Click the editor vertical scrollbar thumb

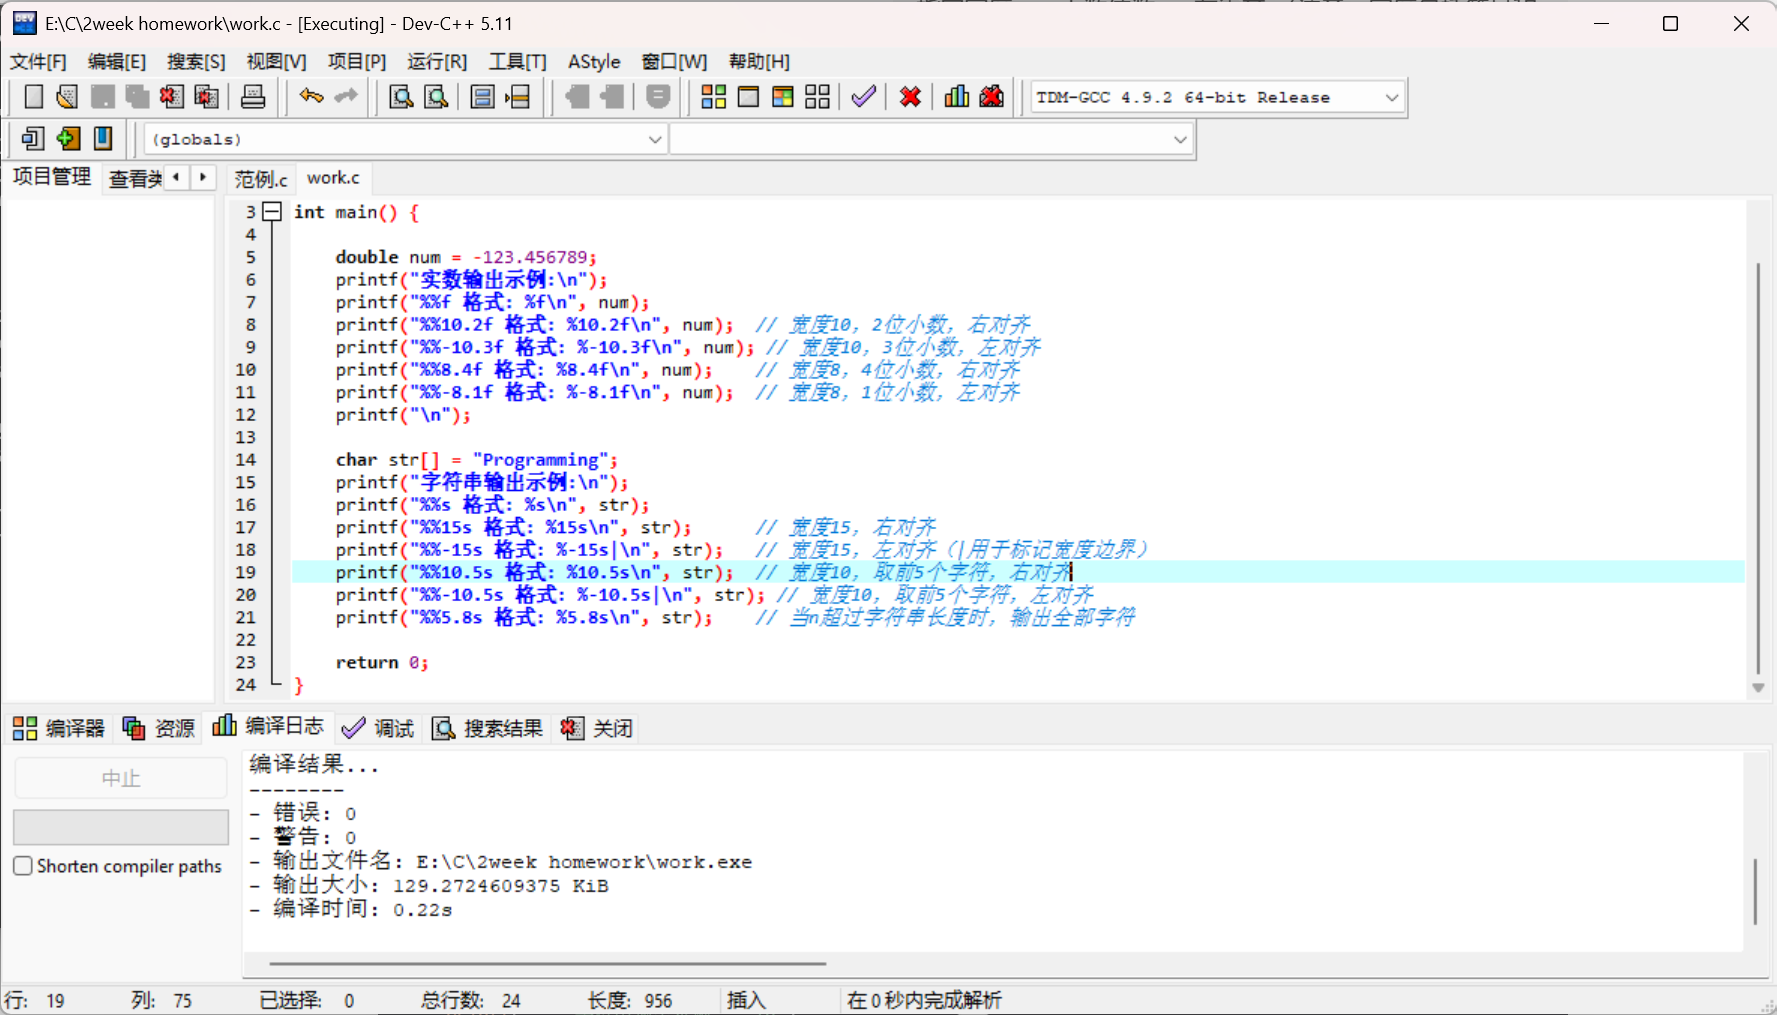(x=1758, y=468)
